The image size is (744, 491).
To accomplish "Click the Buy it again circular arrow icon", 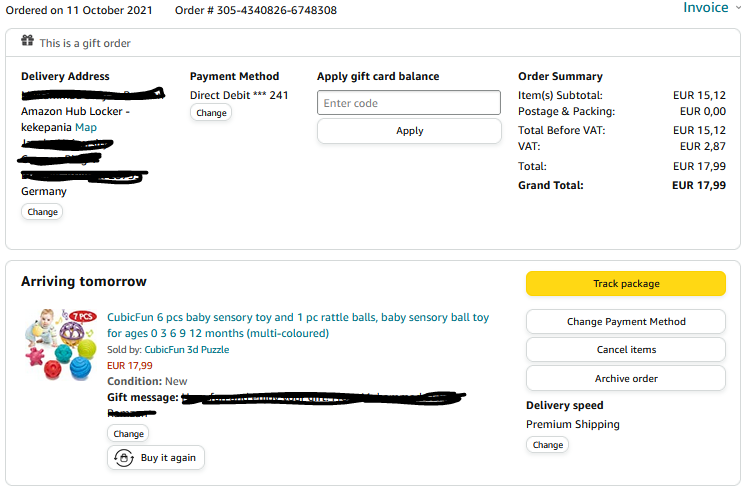I will coord(124,458).
